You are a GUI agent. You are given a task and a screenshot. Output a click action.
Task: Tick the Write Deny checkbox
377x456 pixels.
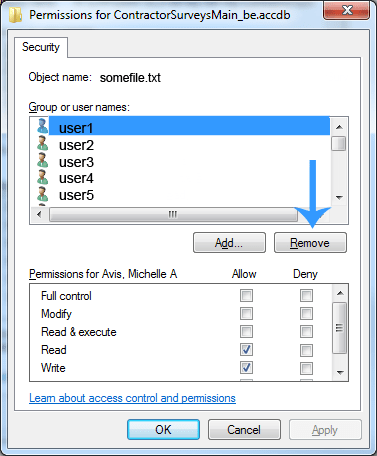point(306,368)
